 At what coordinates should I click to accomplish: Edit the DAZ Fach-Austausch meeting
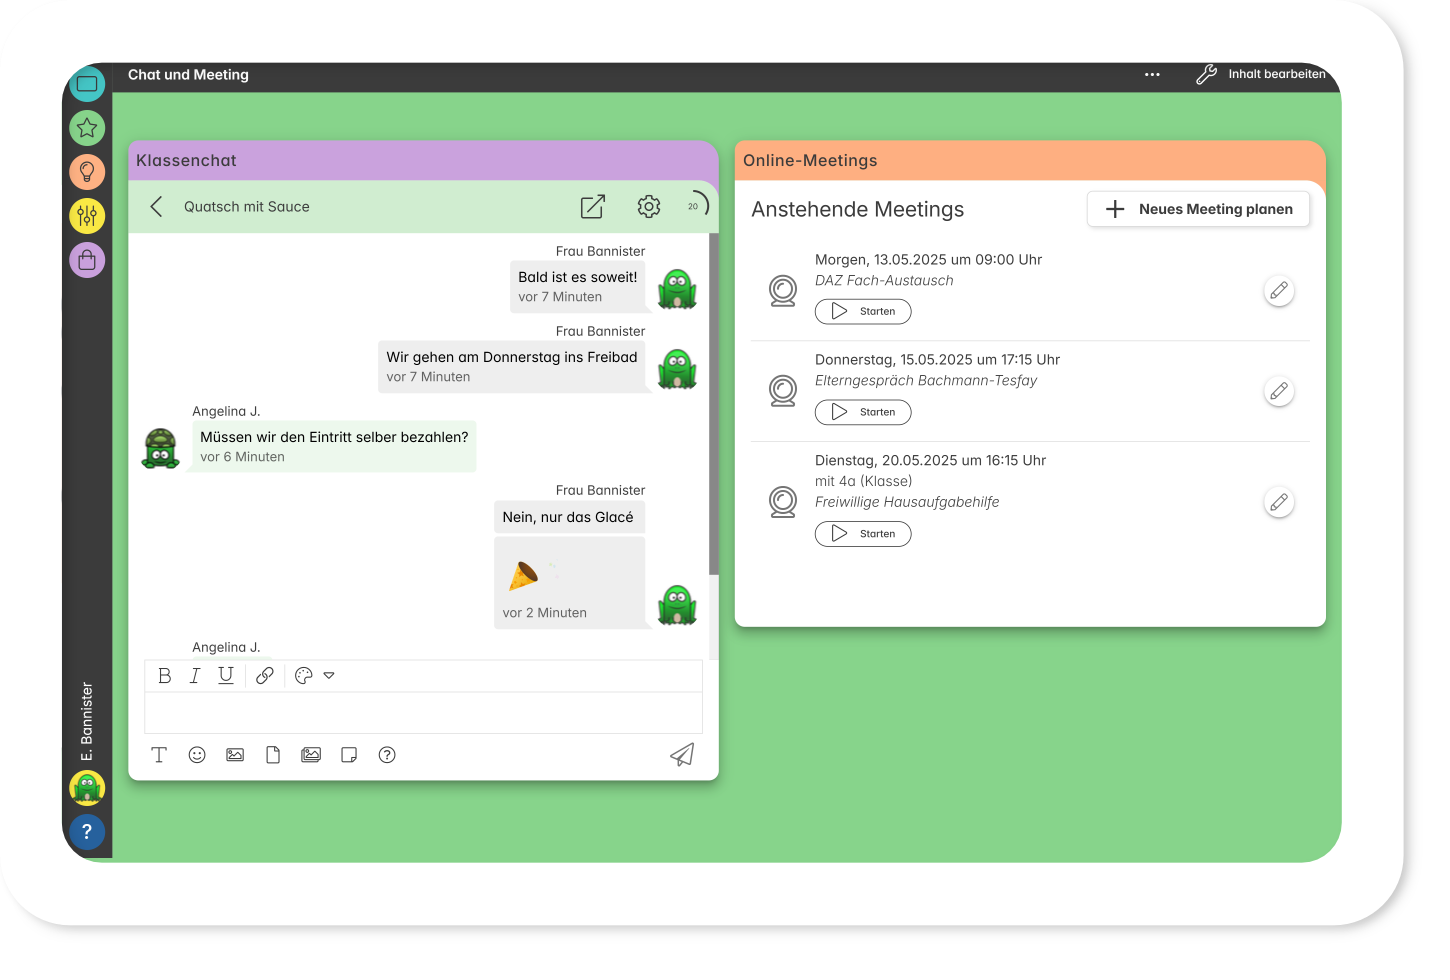click(1278, 291)
